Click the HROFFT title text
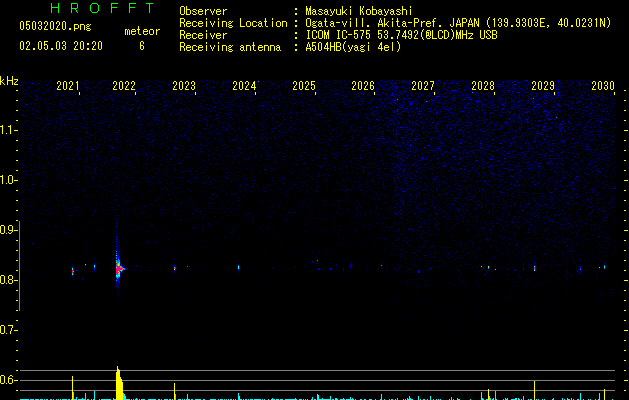 pyautogui.click(x=102, y=8)
